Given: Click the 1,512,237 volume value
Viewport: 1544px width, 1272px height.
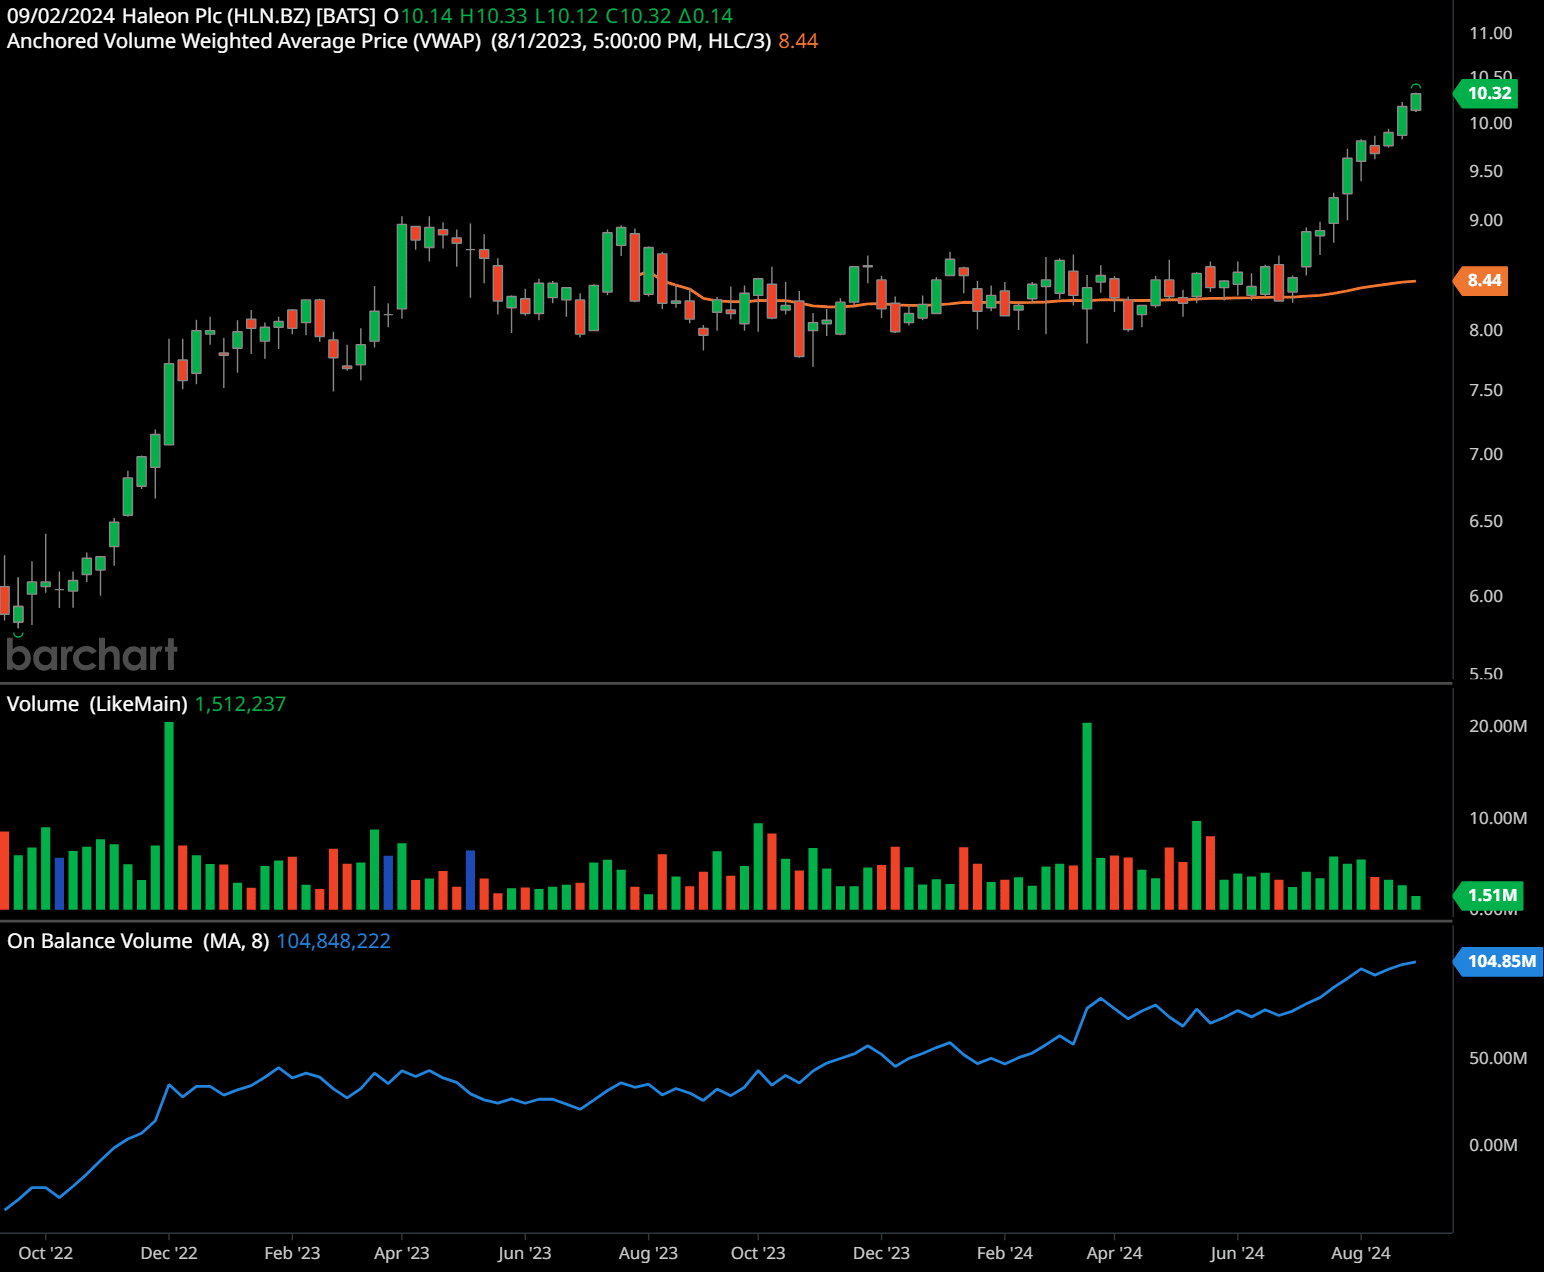Looking at the screenshot, I should [x=240, y=704].
